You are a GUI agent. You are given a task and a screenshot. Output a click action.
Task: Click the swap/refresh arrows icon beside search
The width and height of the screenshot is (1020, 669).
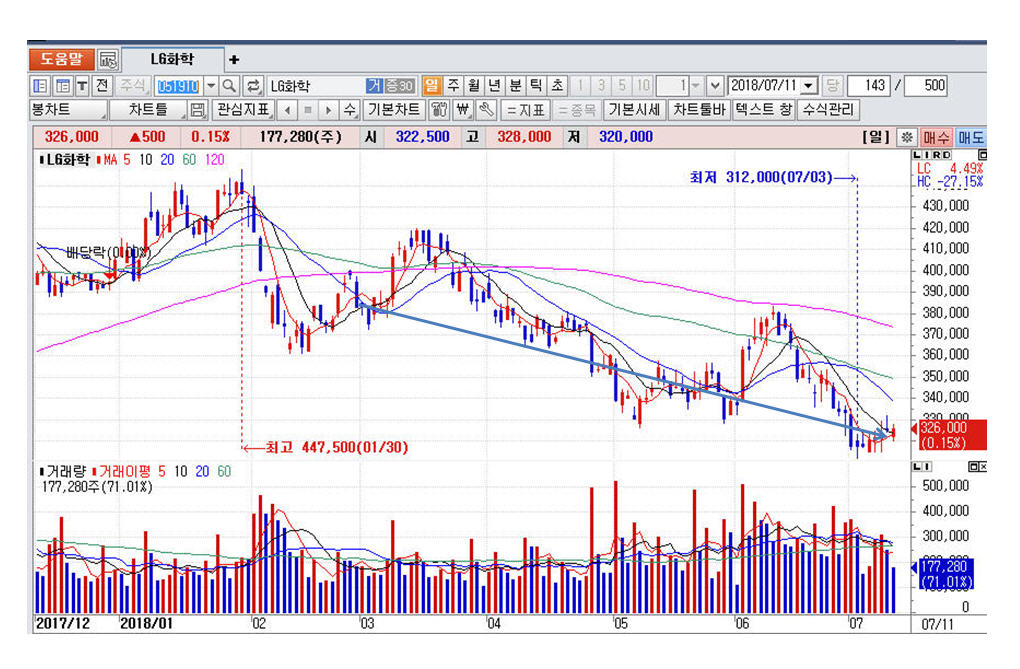(253, 86)
